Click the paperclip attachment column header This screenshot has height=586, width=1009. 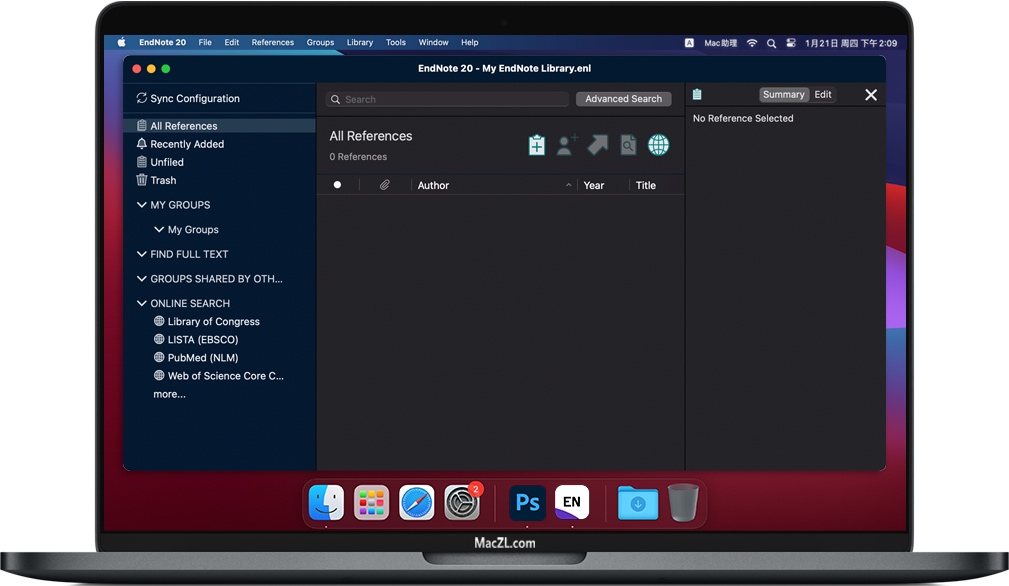tap(385, 185)
